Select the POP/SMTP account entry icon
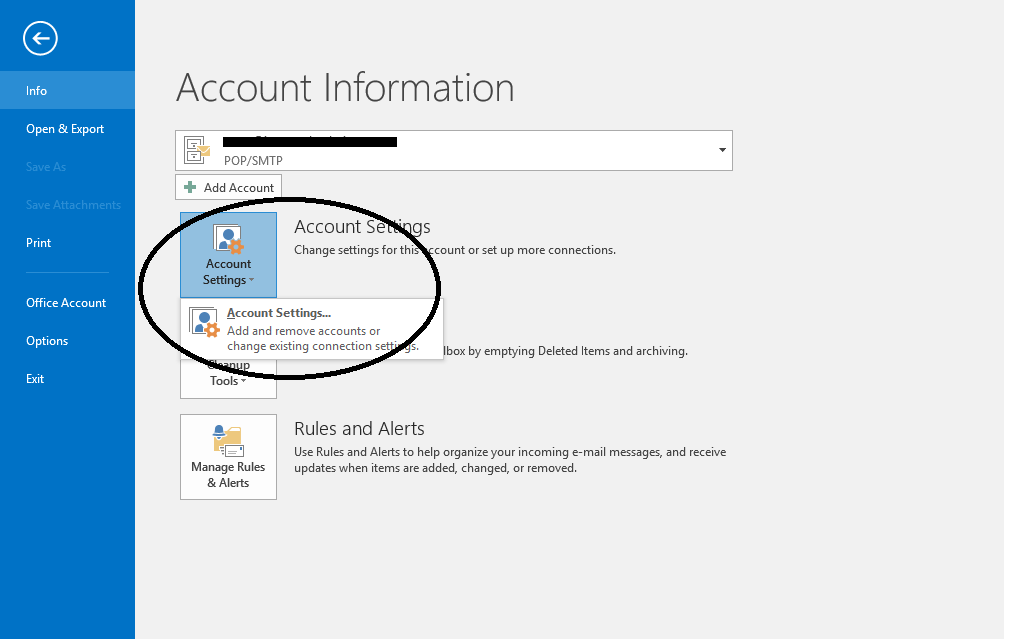 point(196,149)
